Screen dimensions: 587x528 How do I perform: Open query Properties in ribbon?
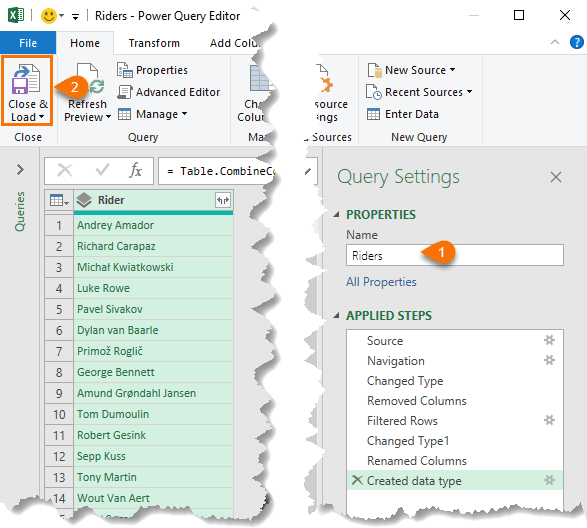(x=152, y=70)
